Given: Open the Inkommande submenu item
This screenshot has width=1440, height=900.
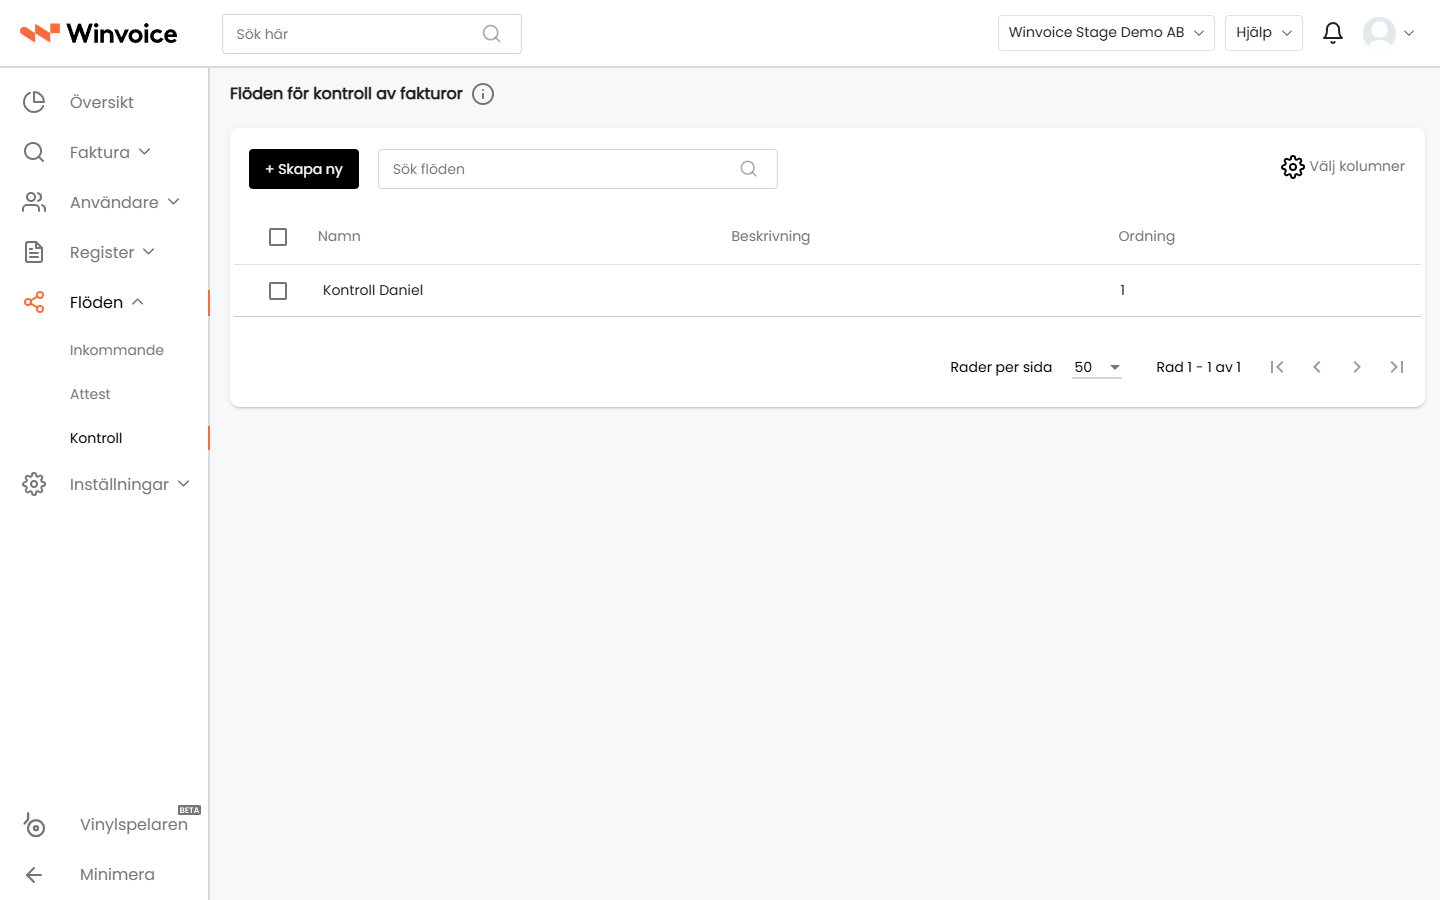Looking at the screenshot, I should click(117, 350).
